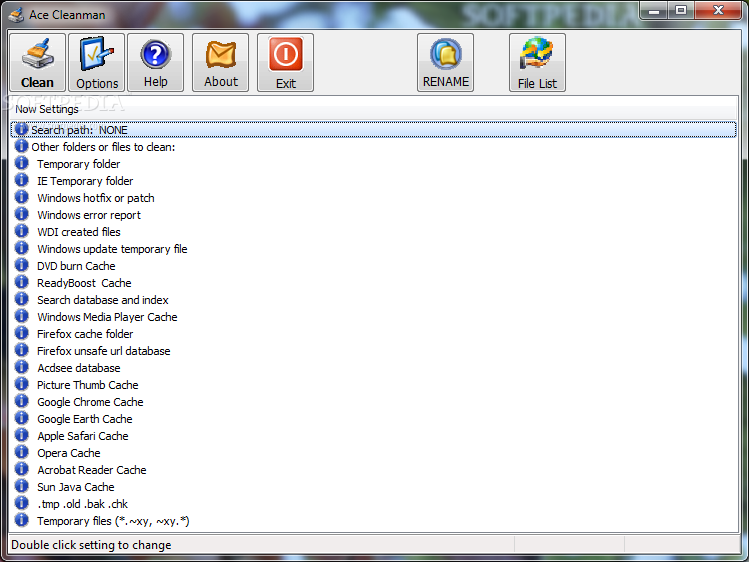Select 'Firefox cache folder' entry
The image size is (749, 562).
click(85, 334)
